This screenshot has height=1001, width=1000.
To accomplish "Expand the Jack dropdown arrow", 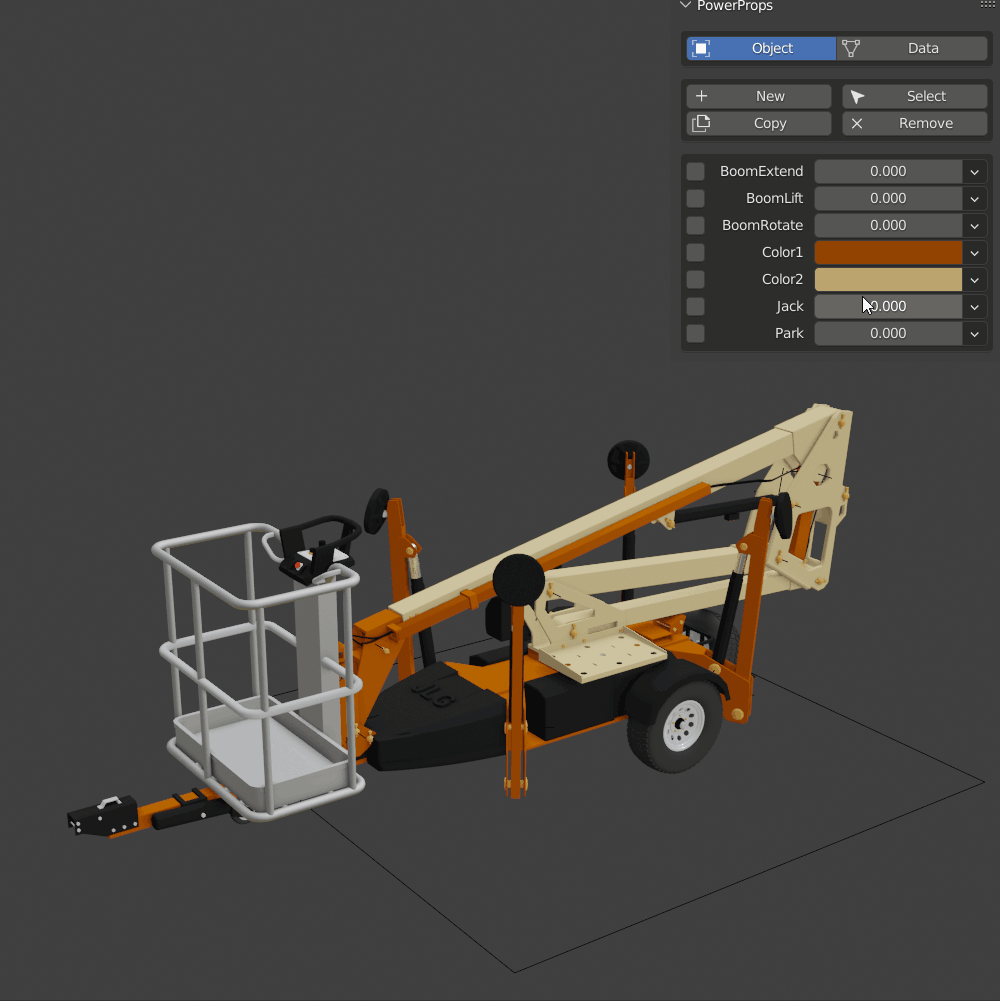I will [974, 306].
